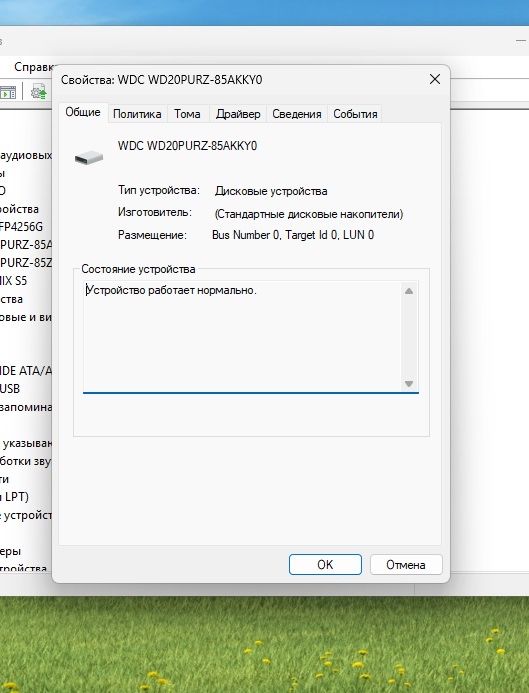Click the Отмена button
The height and width of the screenshot is (693, 529).
(x=406, y=564)
